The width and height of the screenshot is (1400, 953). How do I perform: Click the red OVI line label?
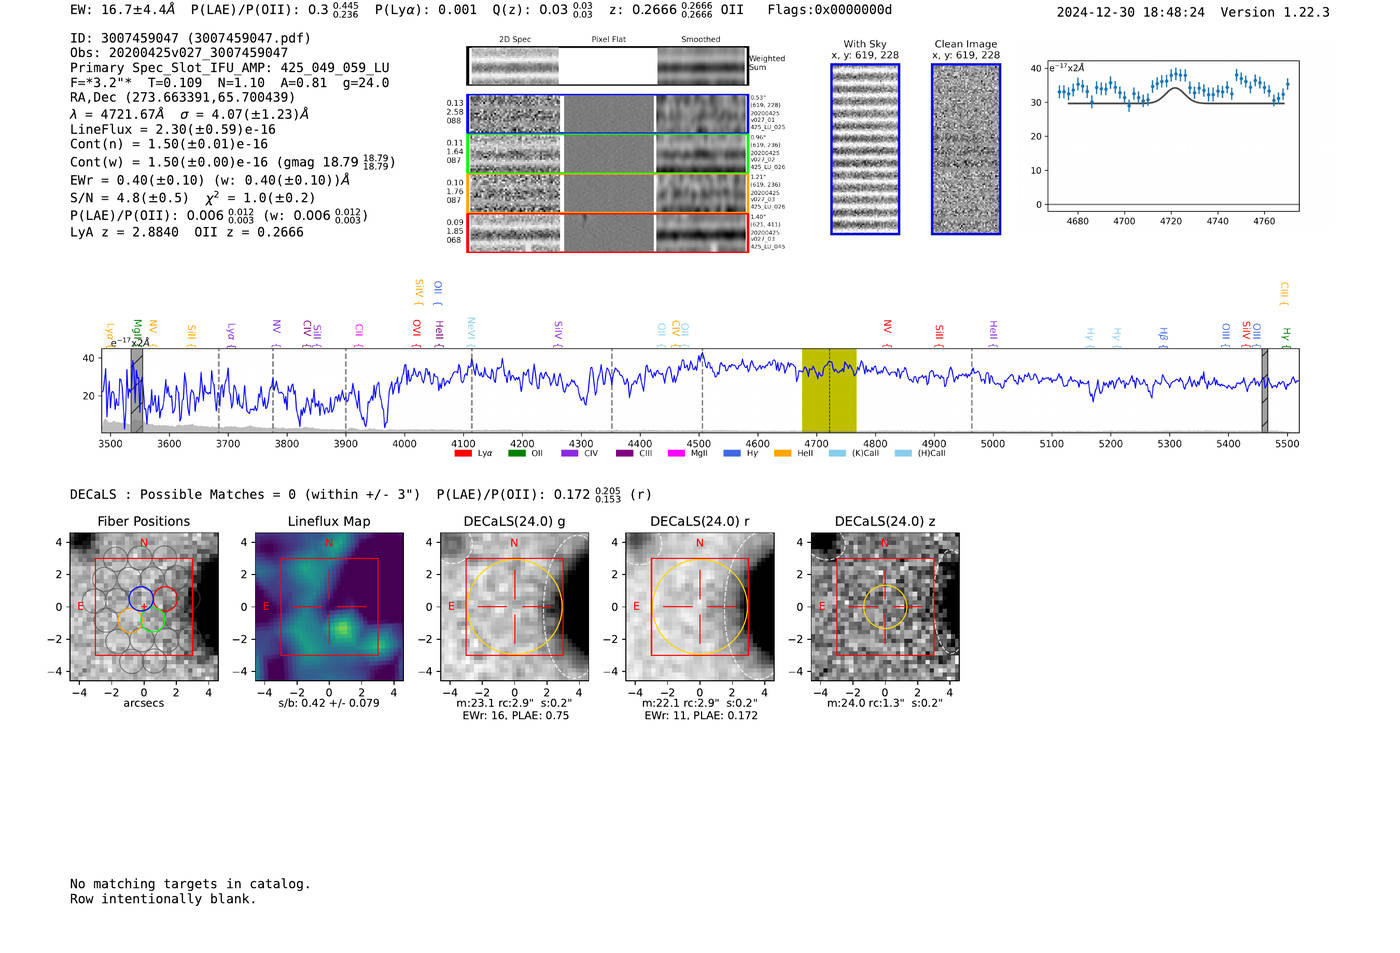coord(417,329)
